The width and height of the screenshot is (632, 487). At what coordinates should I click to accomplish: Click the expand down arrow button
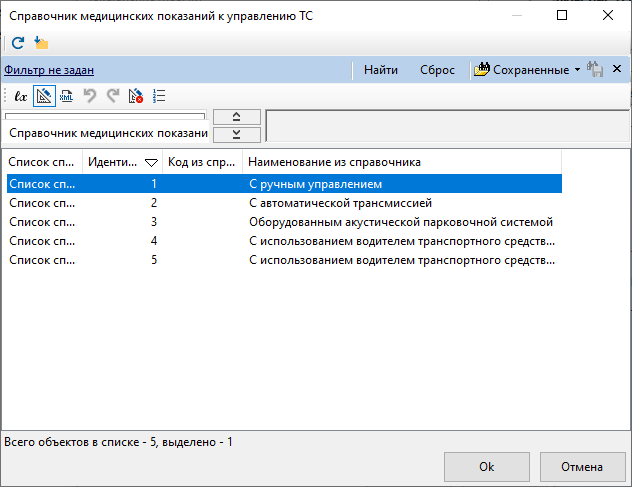237,135
